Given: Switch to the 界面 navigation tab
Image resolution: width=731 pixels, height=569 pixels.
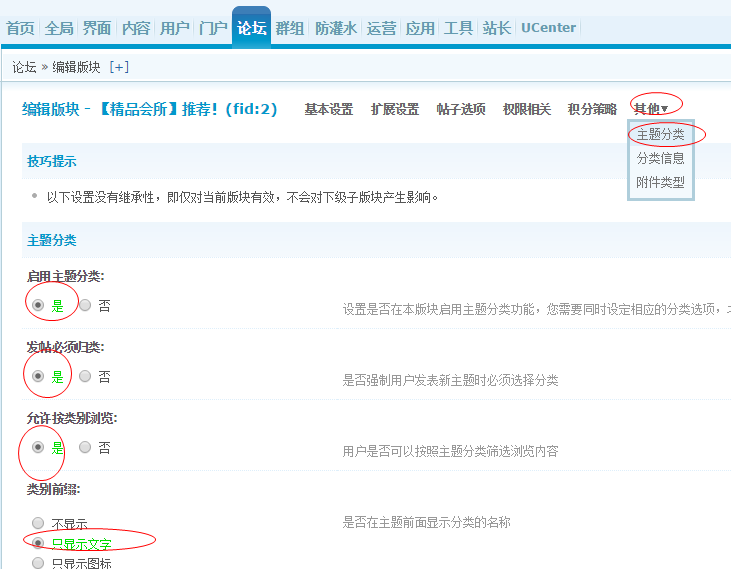Looking at the screenshot, I should [x=97, y=28].
